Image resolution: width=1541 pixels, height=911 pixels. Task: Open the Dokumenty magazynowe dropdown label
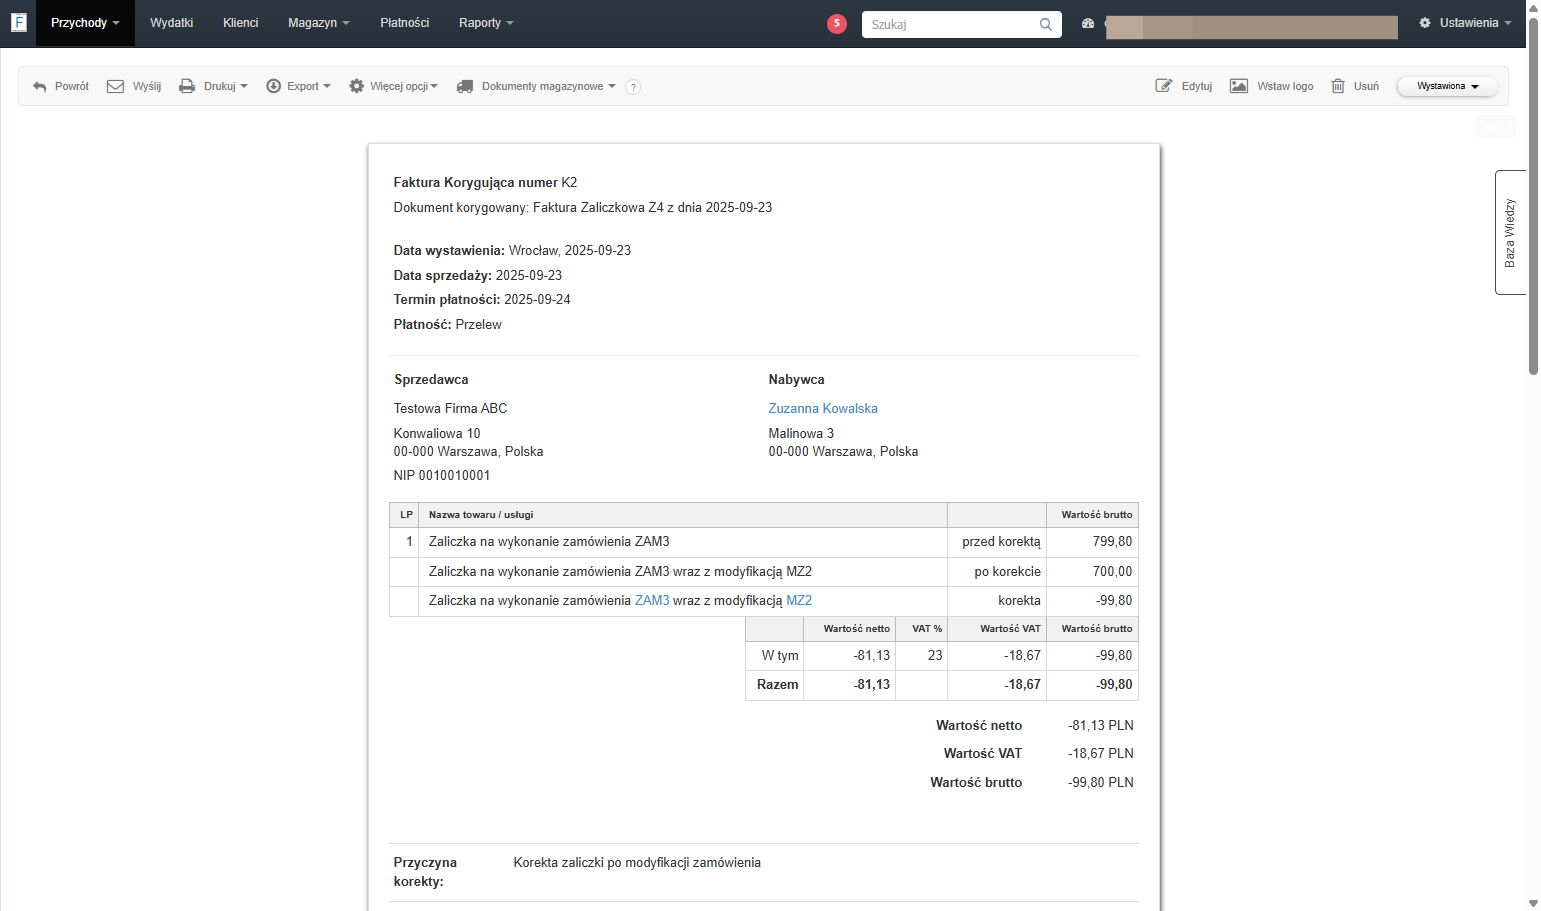pos(548,87)
